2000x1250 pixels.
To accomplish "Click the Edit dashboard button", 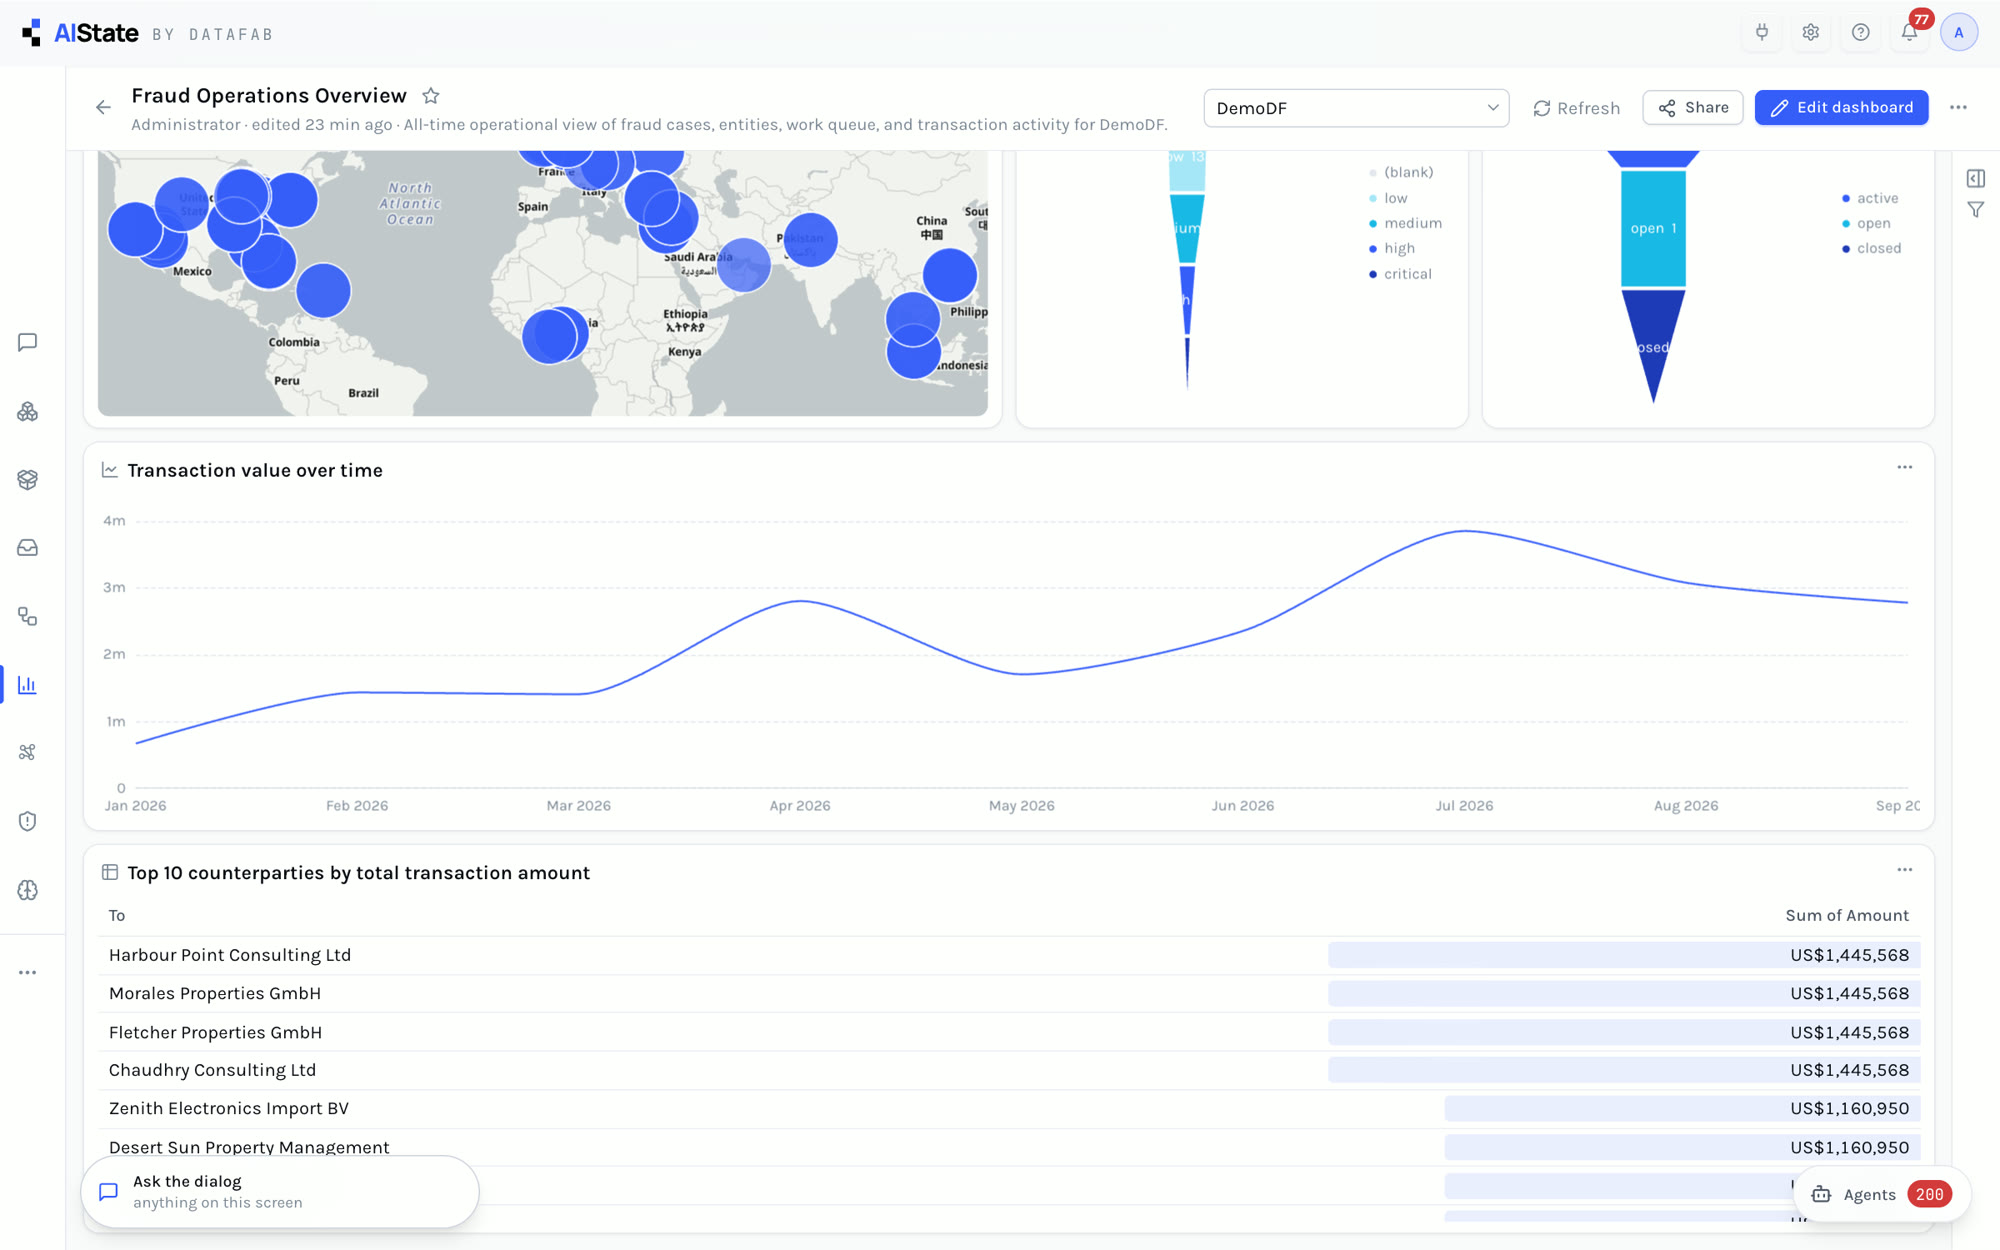I will click(1841, 108).
